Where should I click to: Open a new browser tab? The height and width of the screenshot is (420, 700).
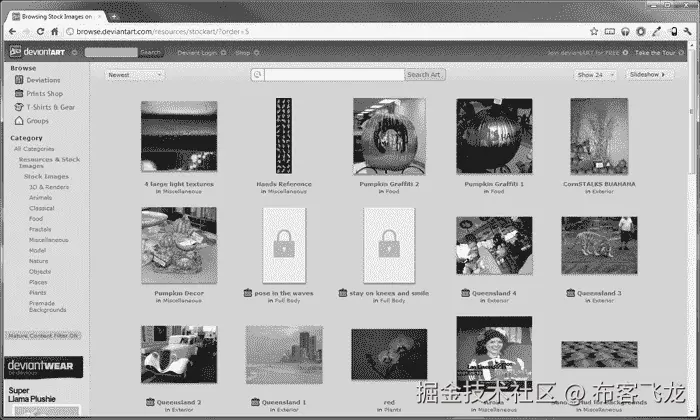click(x=114, y=17)
